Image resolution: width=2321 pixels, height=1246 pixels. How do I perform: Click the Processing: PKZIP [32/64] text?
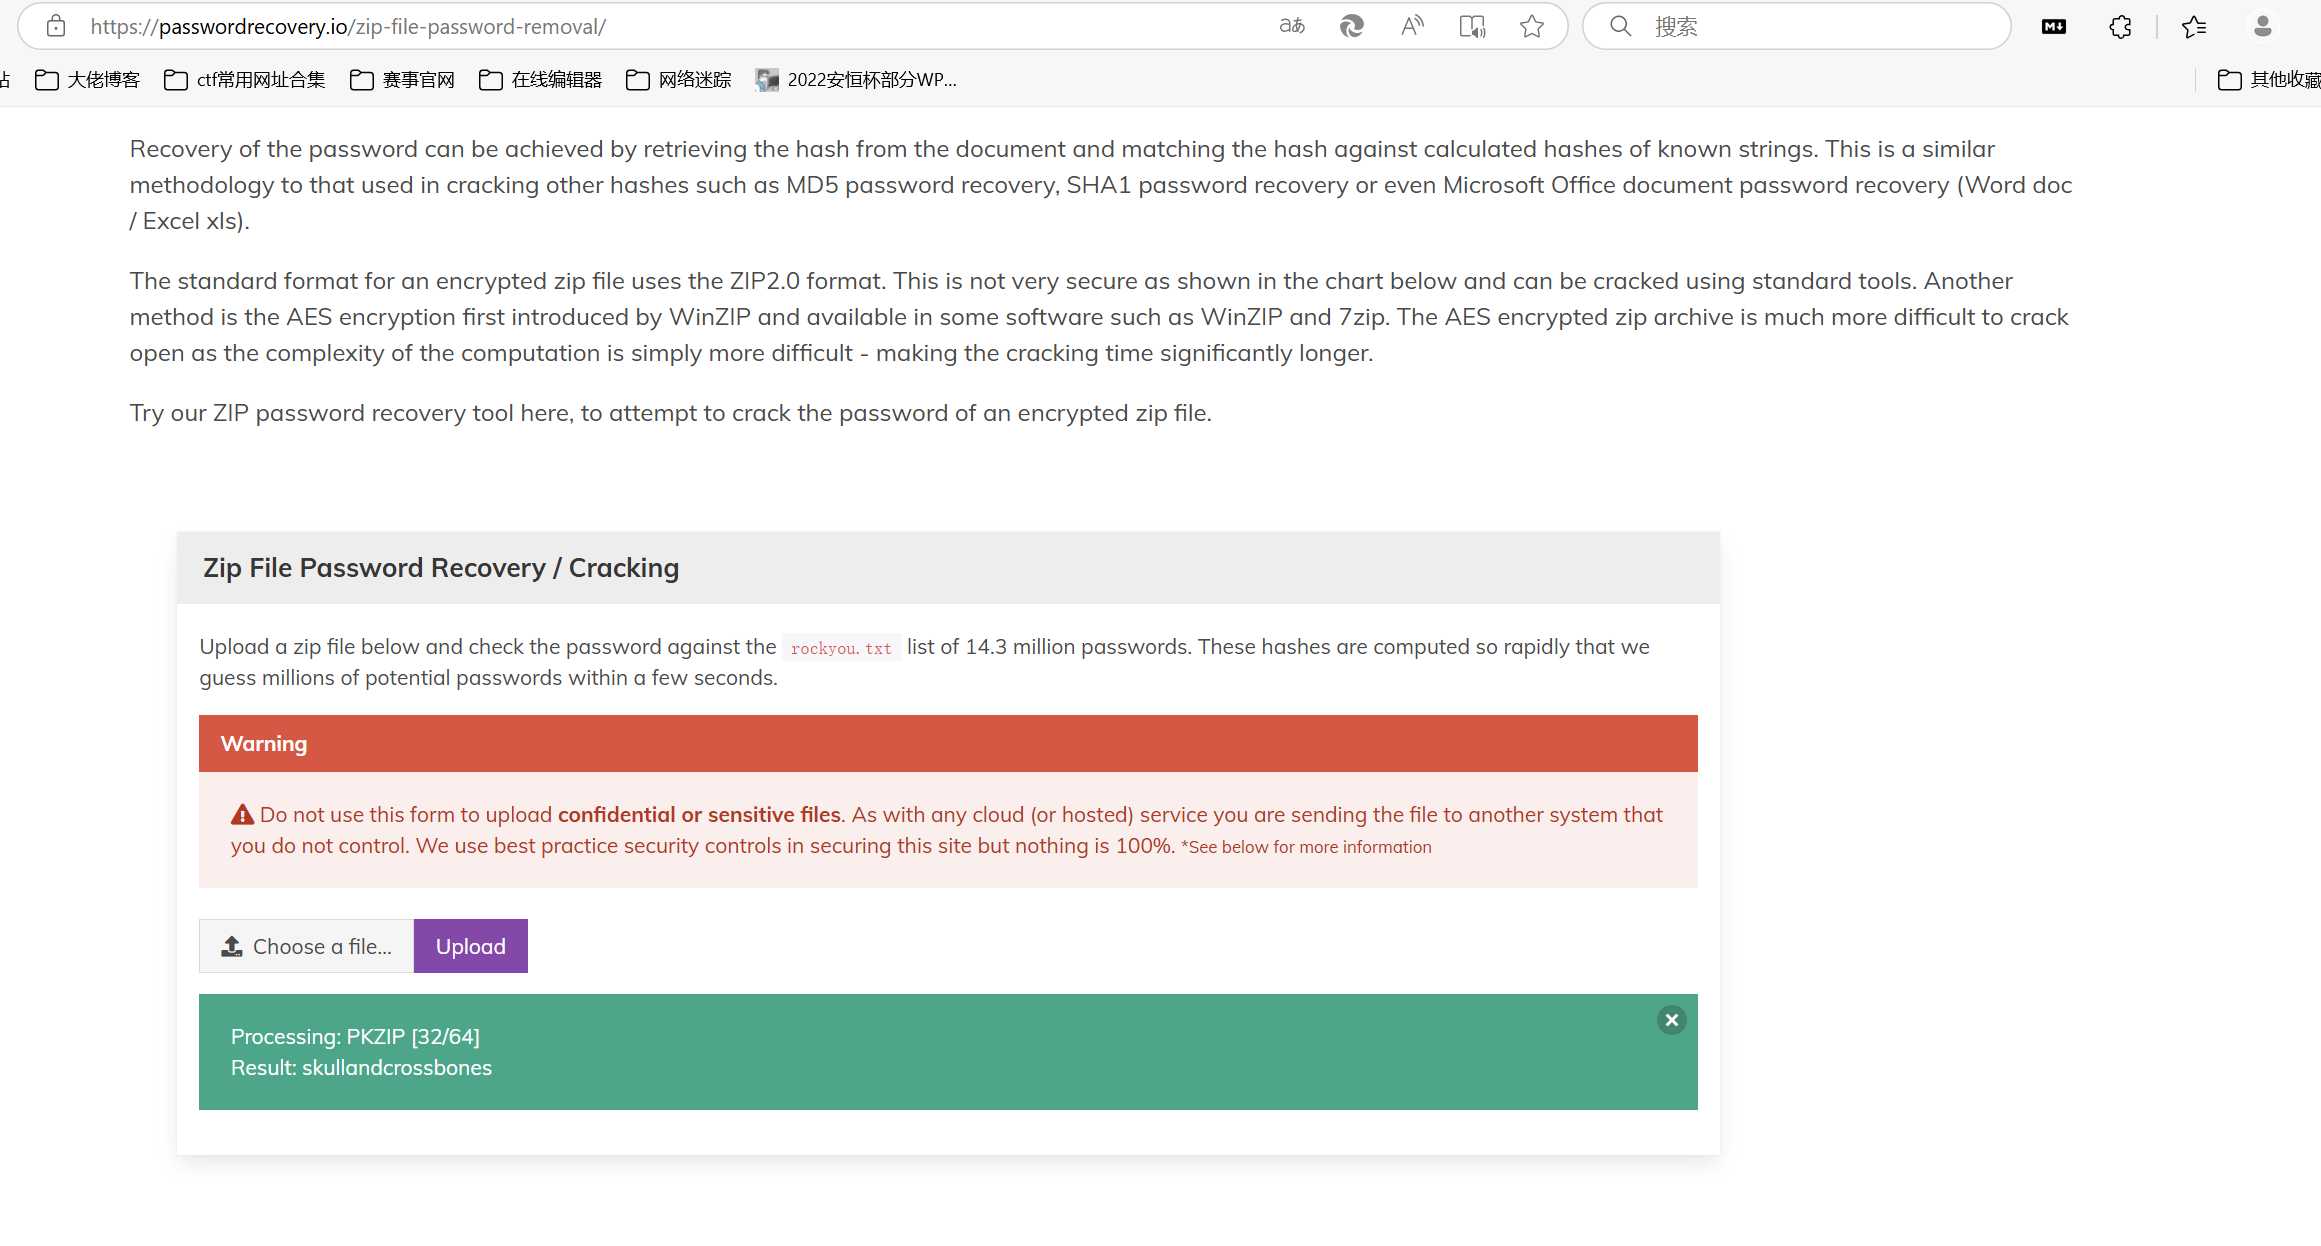tap(355, 1037)
